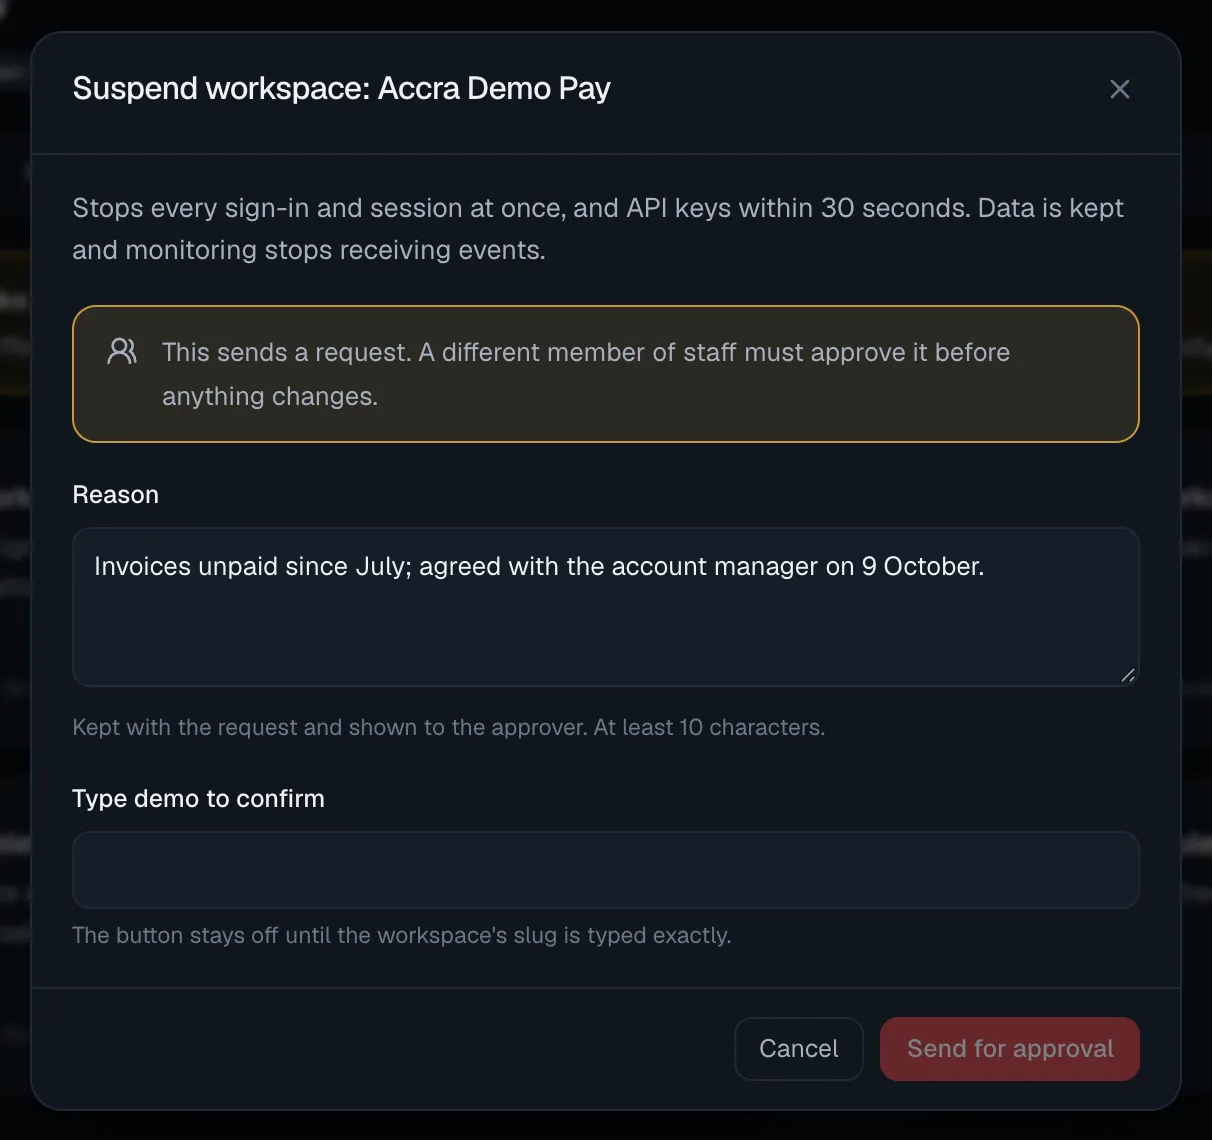
Task: Click the staff approval people icon
Action: (x=122, y=351)
